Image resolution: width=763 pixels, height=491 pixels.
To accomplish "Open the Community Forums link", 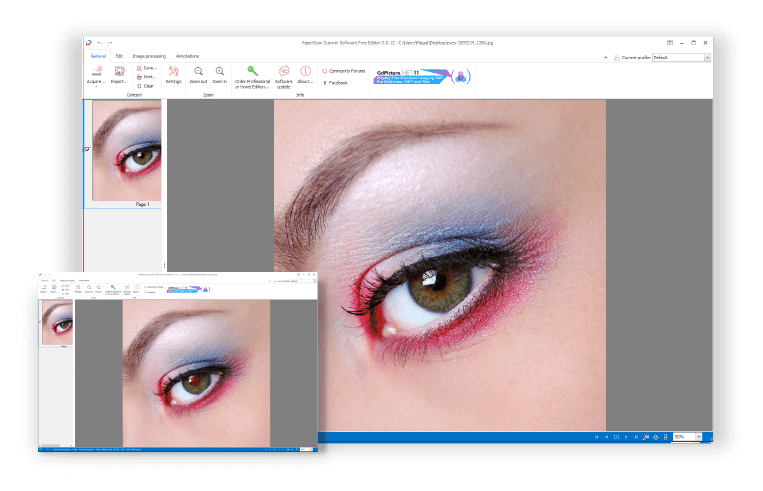I will click(x=345, y=71).
